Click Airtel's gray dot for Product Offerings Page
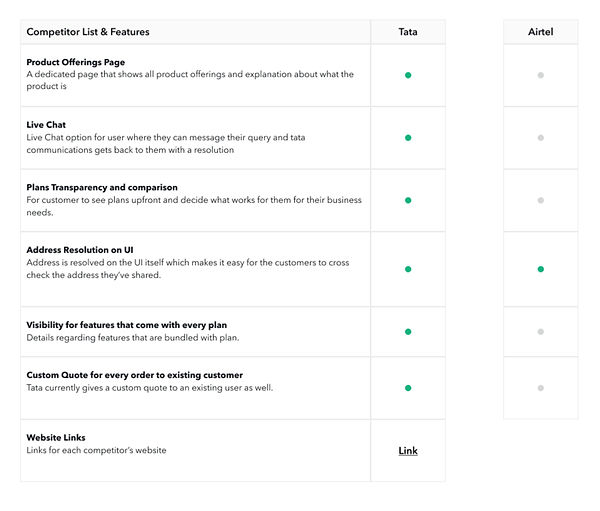The width and height of the screenshot is (600, 511). click(x=541, y=75)
